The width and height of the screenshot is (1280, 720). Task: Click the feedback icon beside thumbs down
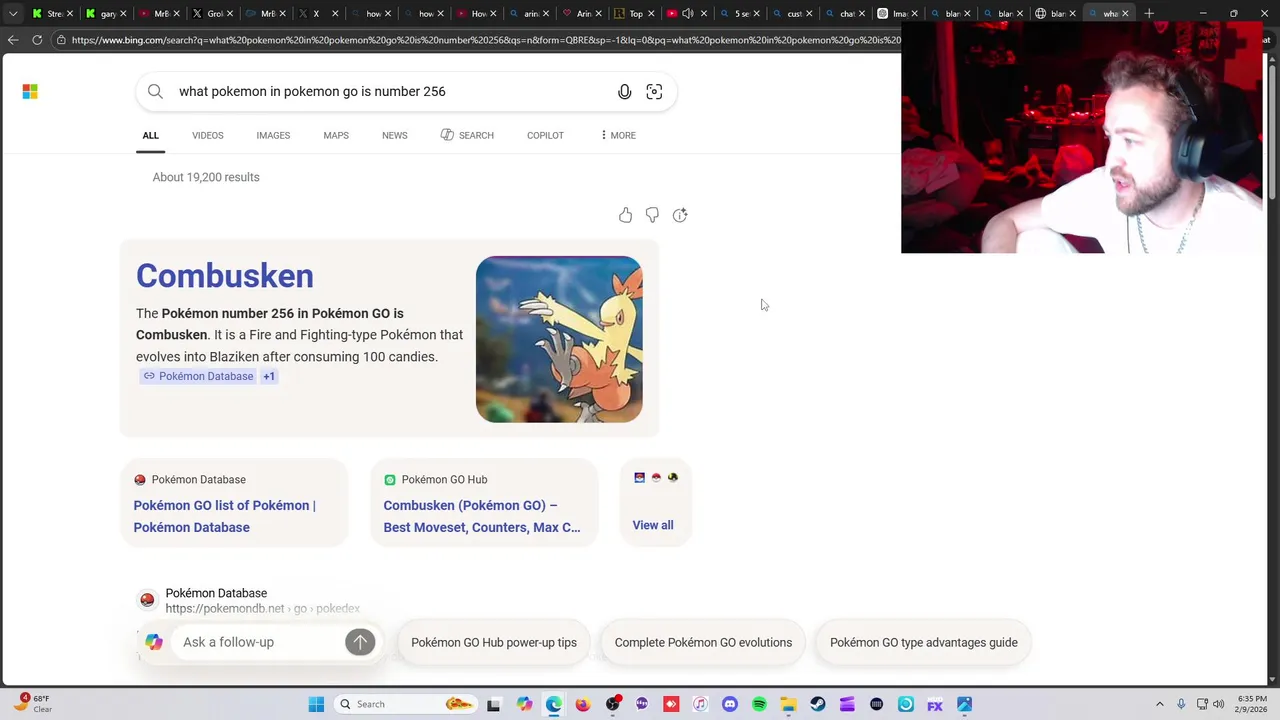pos(680,215)
